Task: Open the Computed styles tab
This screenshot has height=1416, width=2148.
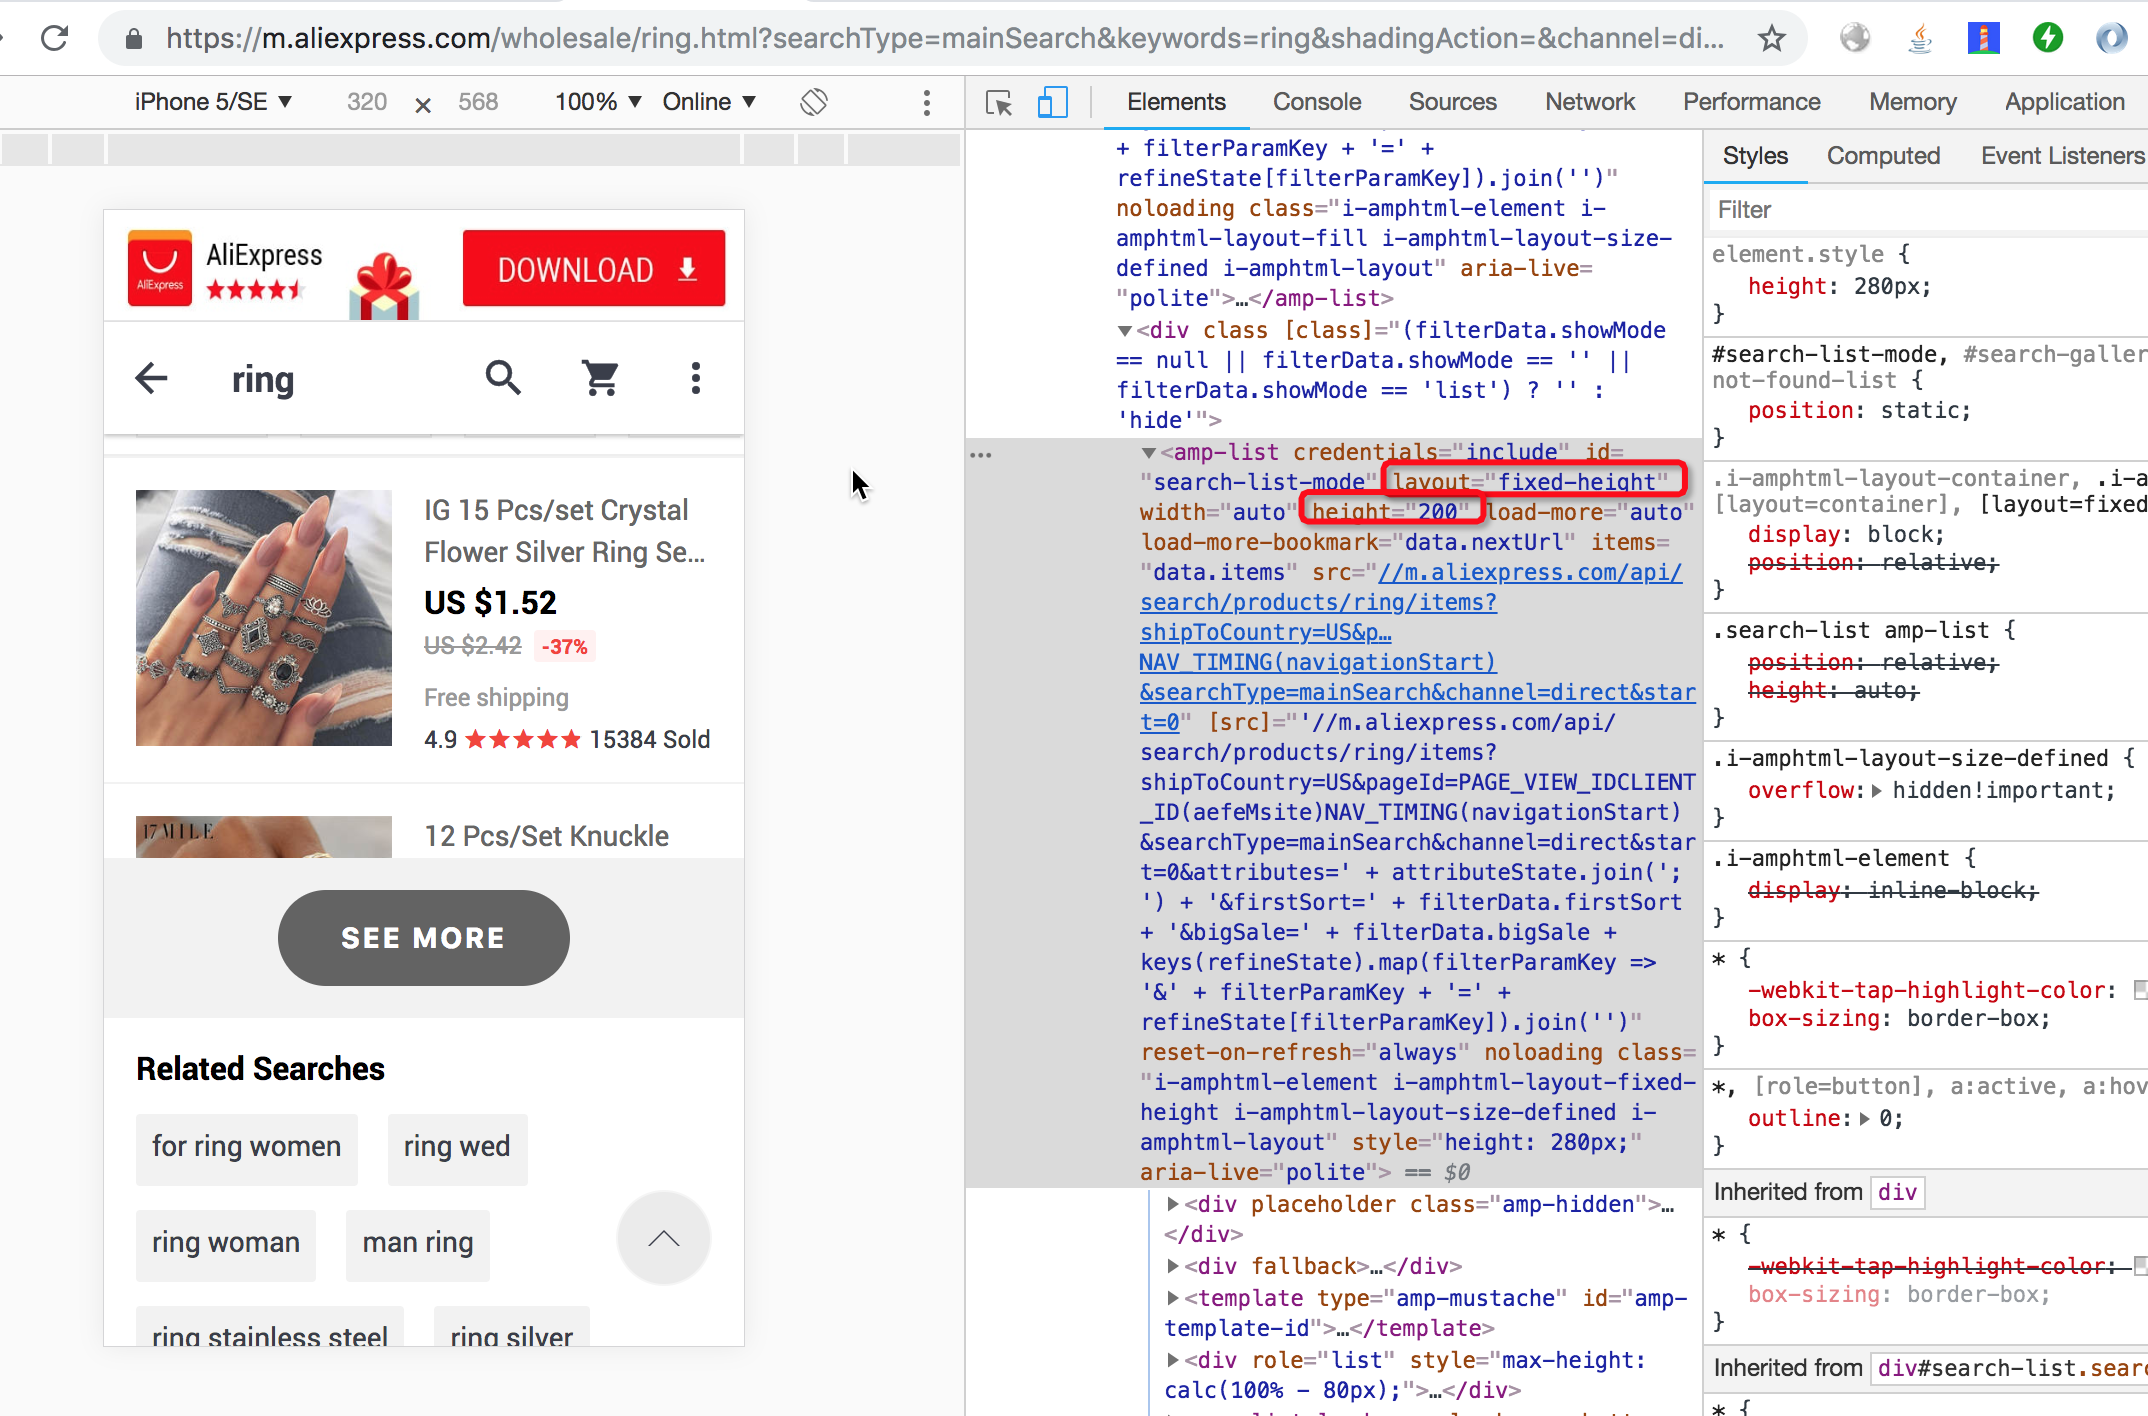Action: (x=1883, y=156)
